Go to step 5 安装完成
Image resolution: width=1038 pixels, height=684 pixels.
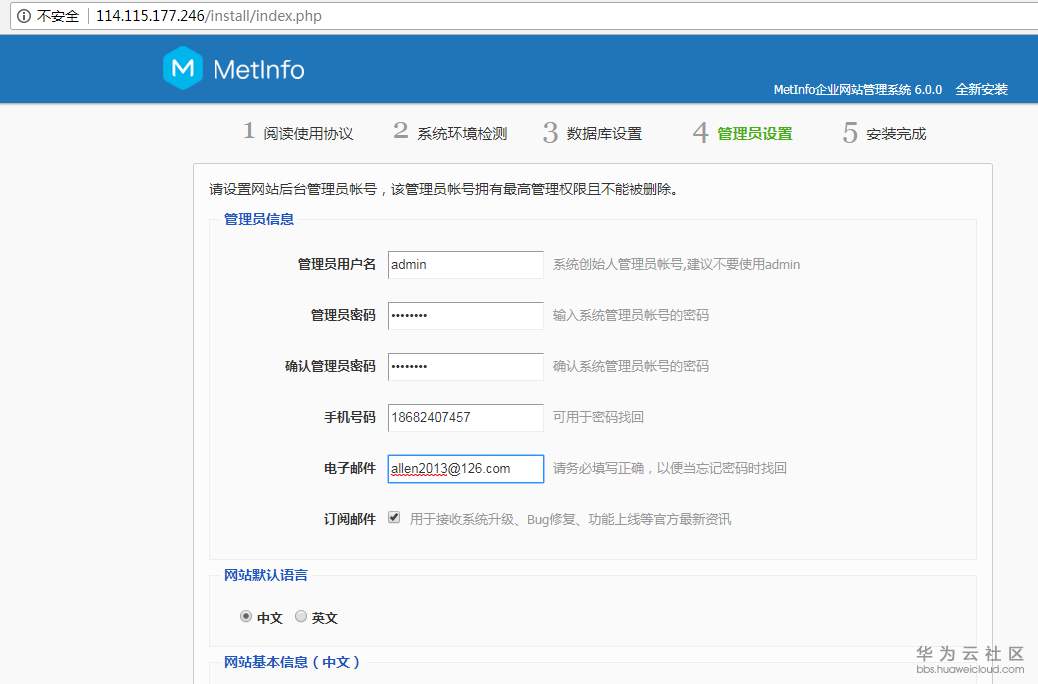884,132
